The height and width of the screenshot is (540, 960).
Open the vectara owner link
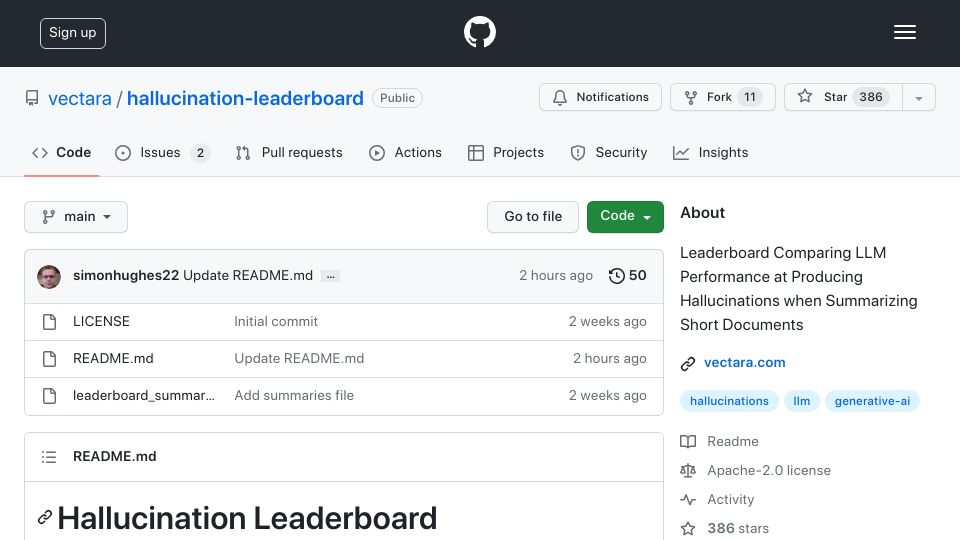[80, 98]
